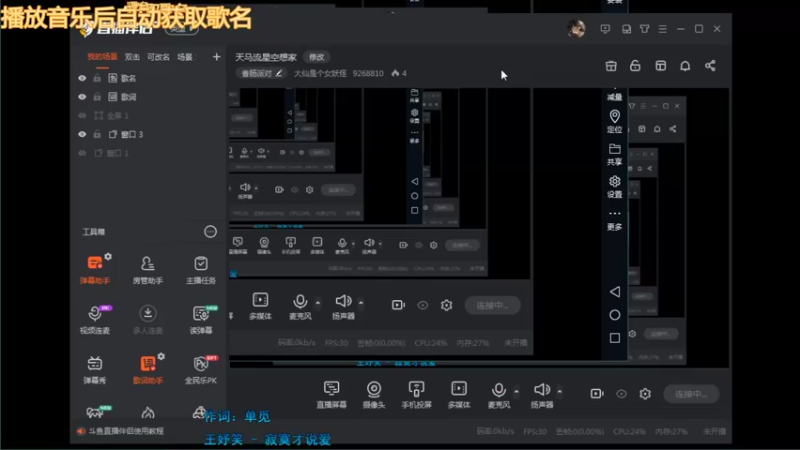Screen dimensions: 800x450
Task: Open 歌词助手 gear settings
Action: pyautogui.click(x=161, y=356)
